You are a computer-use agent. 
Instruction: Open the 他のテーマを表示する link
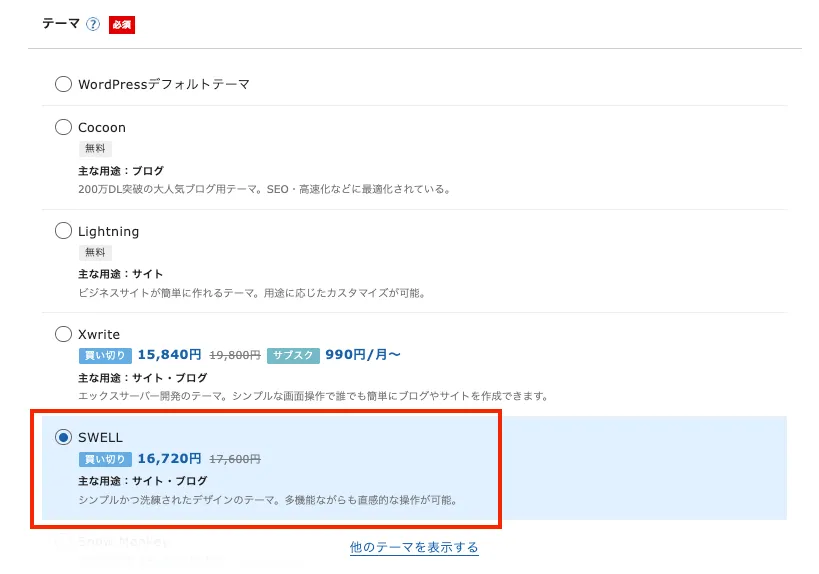pyautogui.click(x=414, y=547)
